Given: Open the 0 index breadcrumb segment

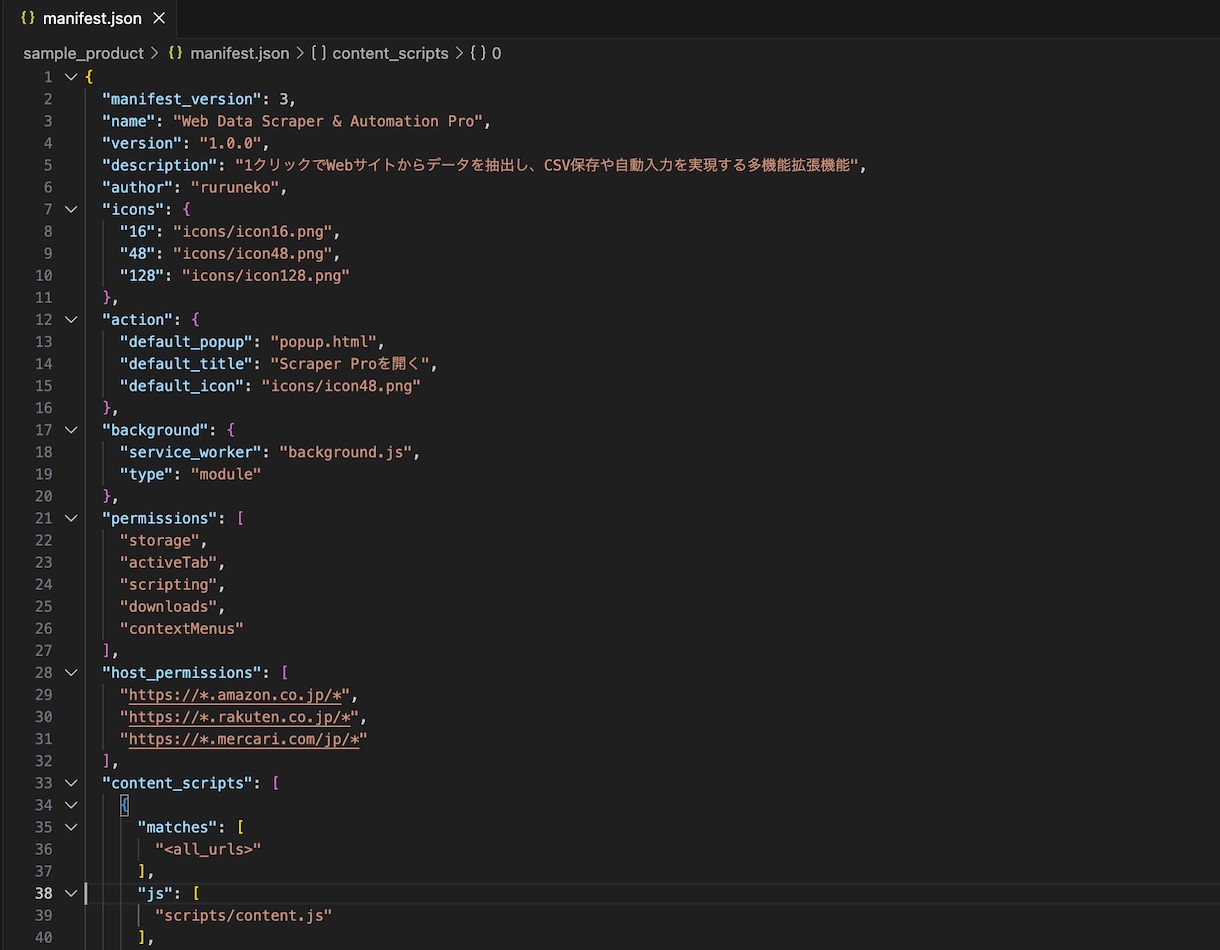Looking at the screenshot, I should click(486, 53).
